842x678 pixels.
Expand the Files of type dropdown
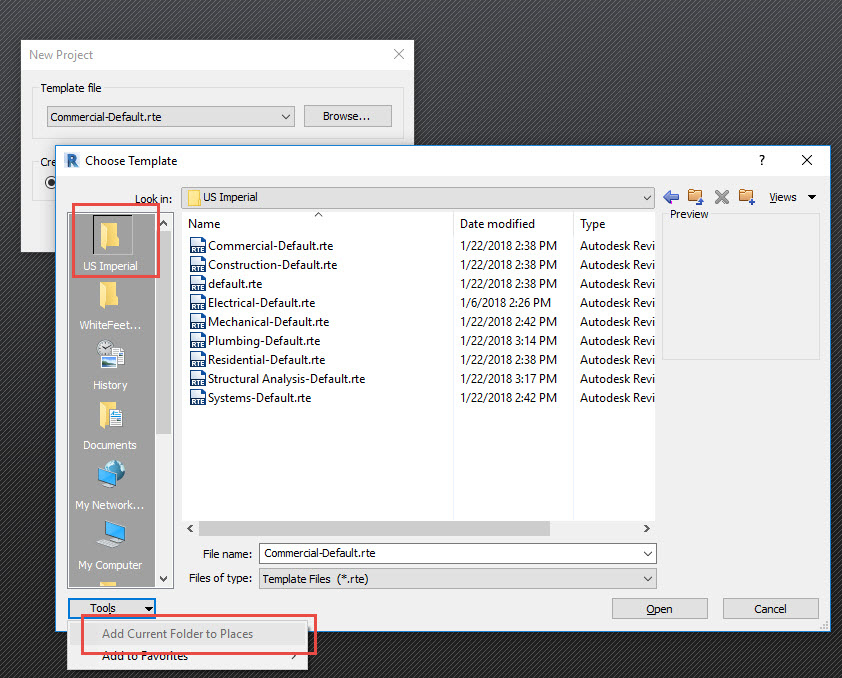[648, 578]
